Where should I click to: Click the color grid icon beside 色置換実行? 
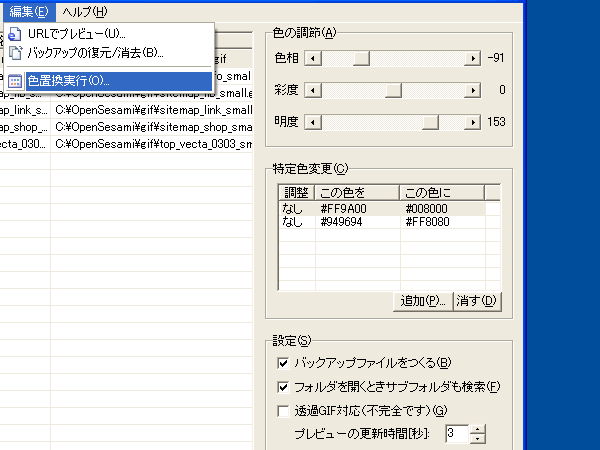[15, 81]
